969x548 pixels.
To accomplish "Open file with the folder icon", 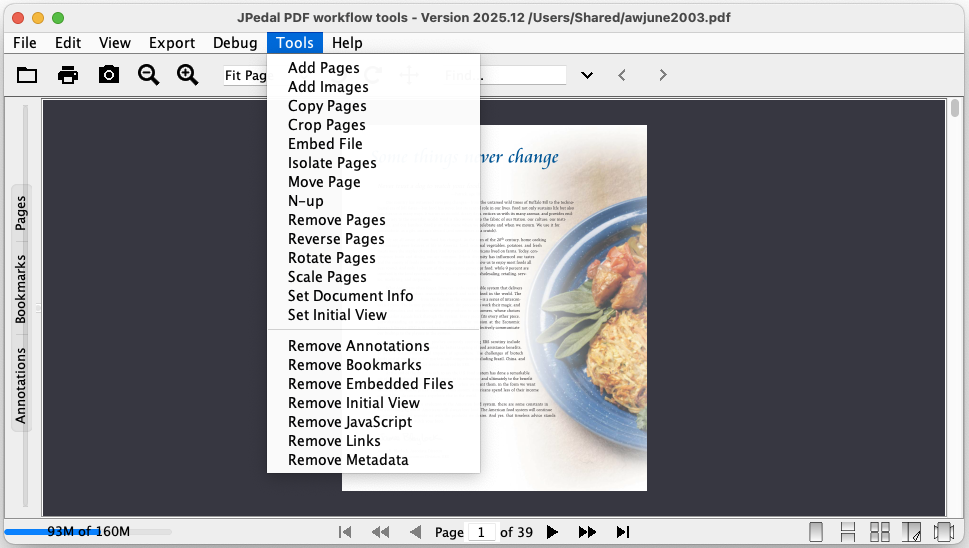I will pyautogui.click(x=27, y=75).
